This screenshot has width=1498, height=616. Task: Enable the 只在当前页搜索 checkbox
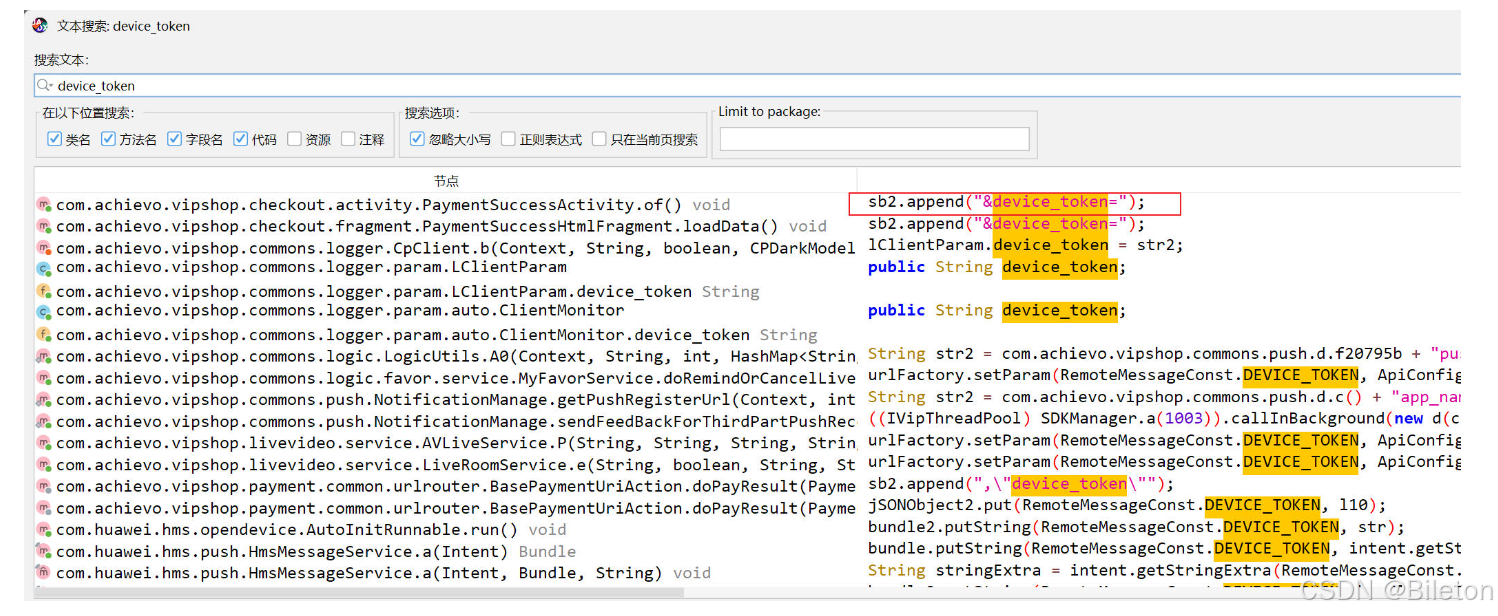click(599, 140)
